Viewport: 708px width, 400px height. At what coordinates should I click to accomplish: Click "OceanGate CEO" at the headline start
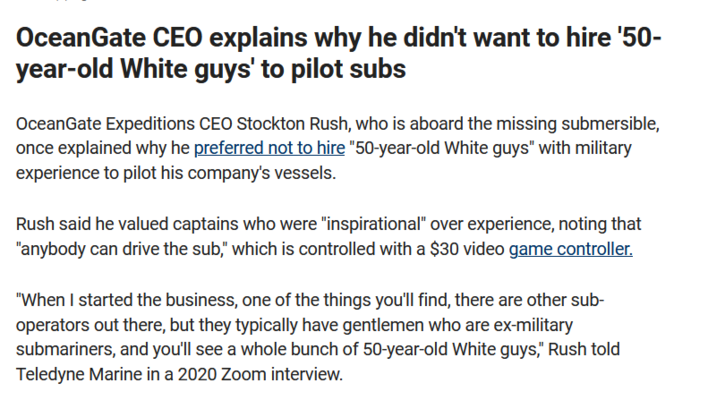pos(110,37)
